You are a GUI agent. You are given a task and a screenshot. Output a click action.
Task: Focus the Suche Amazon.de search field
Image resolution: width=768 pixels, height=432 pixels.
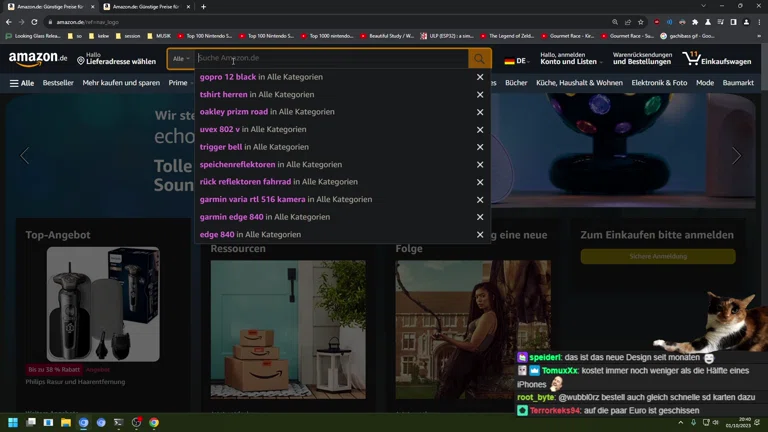click(332, 58)
